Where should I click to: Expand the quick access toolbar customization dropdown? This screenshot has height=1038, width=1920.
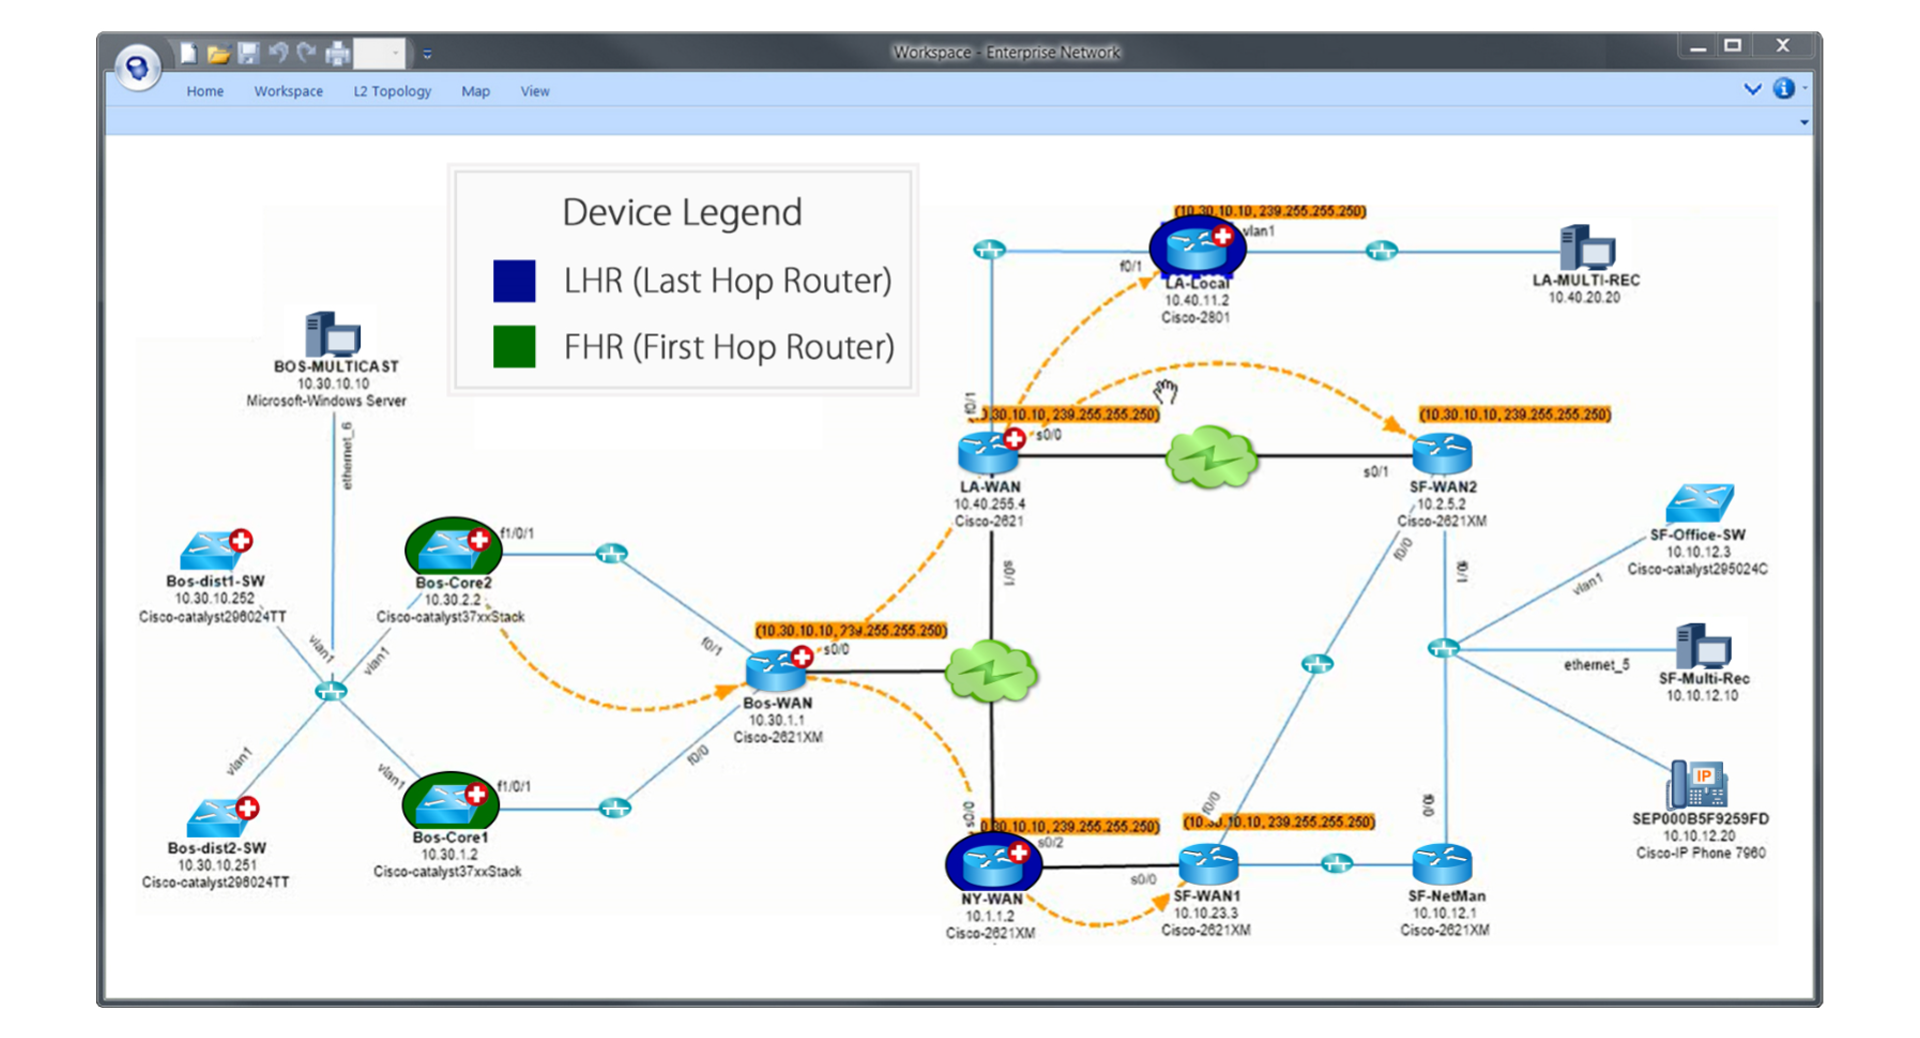click(427, 54)
